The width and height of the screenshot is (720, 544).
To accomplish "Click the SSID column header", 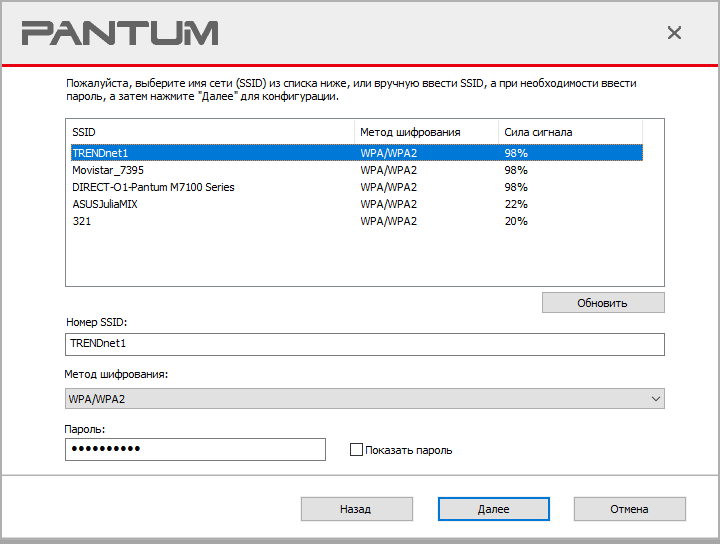I will click(x=211, y=132).
